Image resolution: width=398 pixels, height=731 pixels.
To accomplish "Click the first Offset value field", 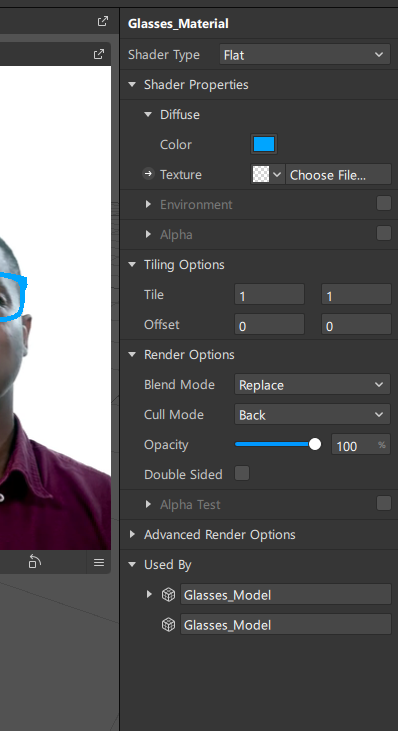I will (x=269, y=324).
